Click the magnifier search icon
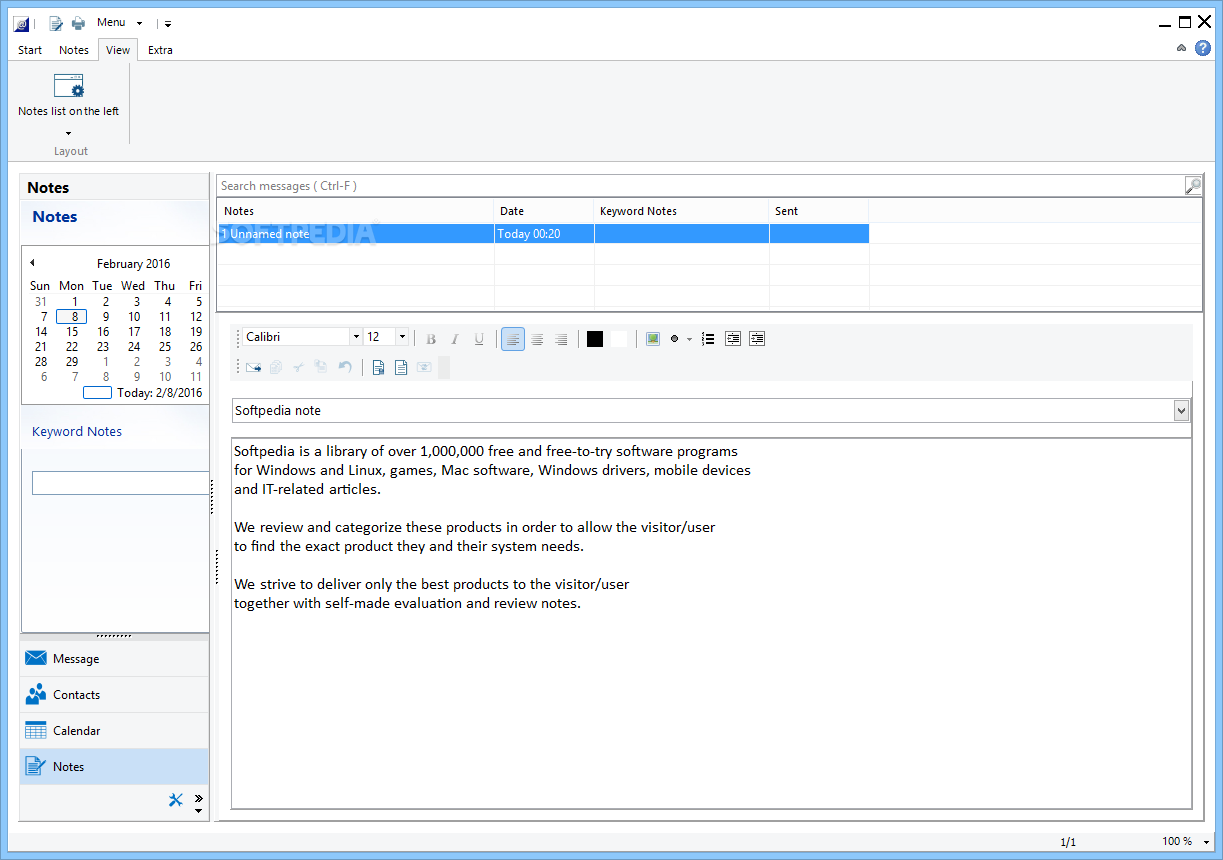 point(1193,185)
